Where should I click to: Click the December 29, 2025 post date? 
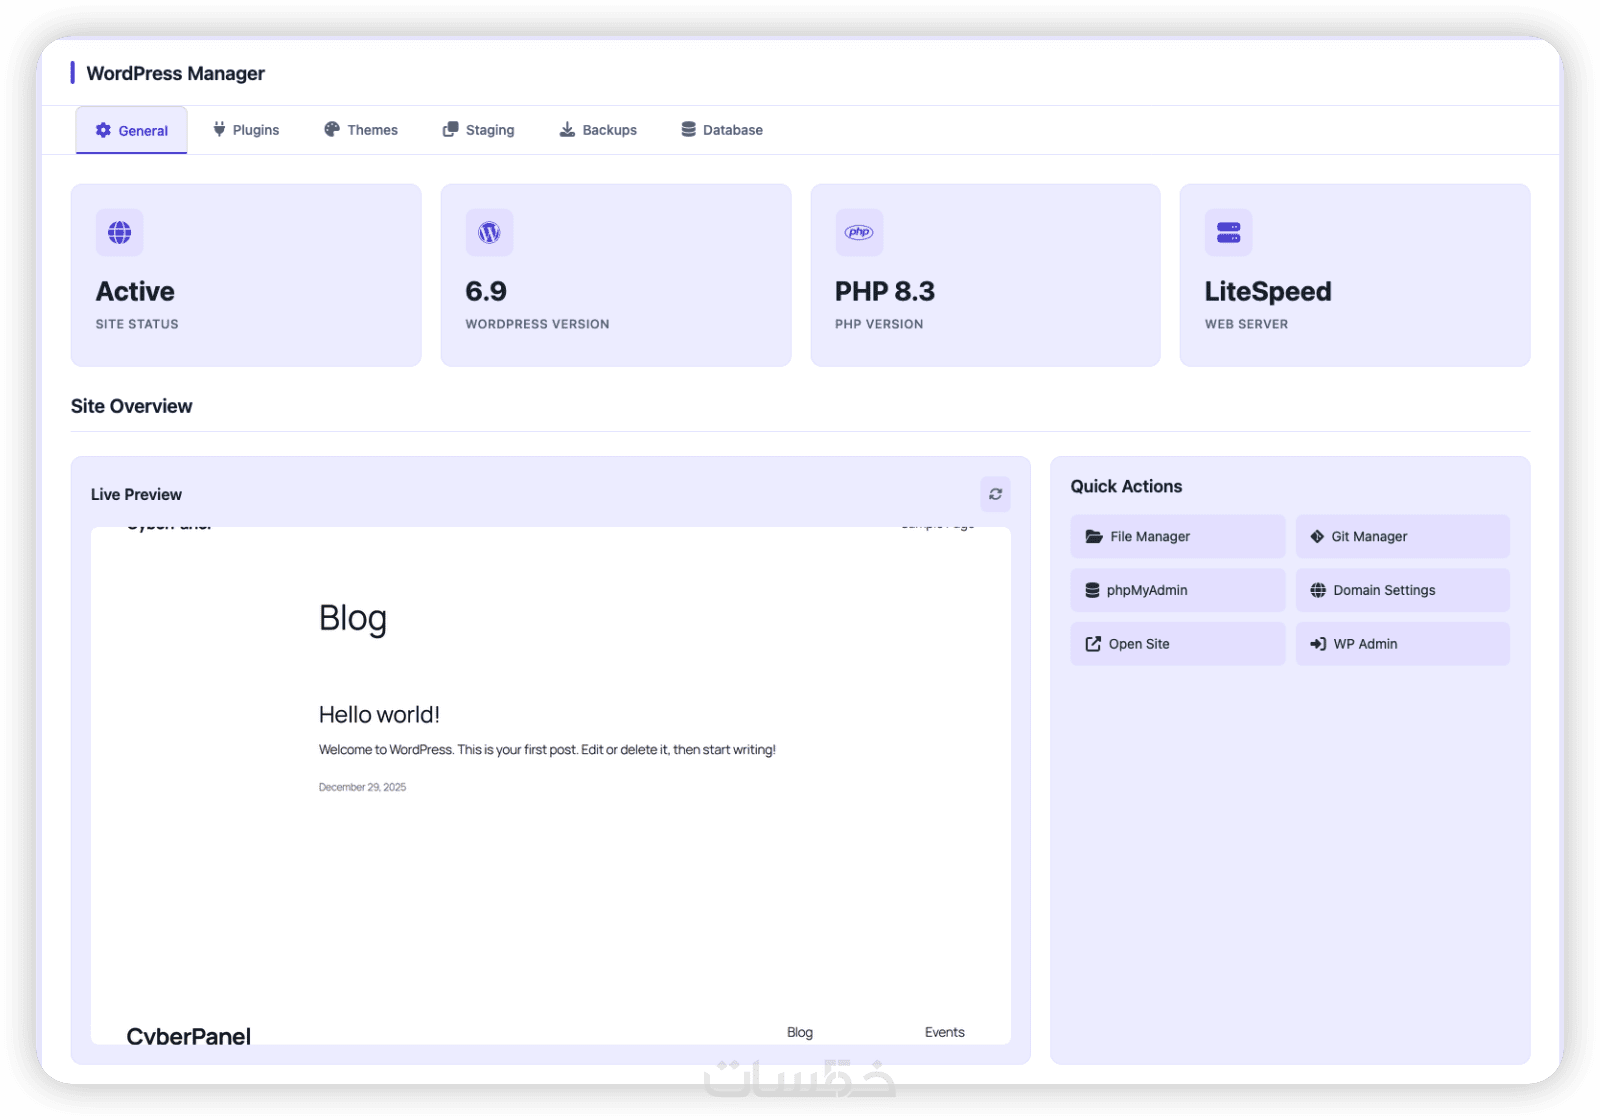(x=362, y=787)
